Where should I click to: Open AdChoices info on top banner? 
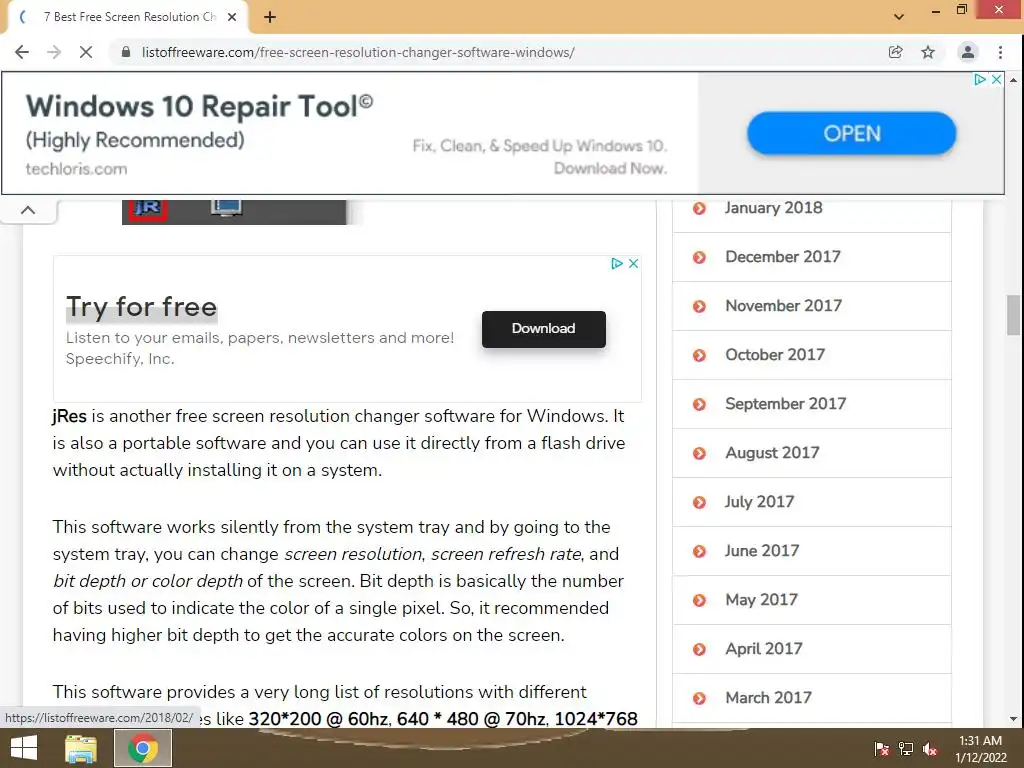pos(980,80)
